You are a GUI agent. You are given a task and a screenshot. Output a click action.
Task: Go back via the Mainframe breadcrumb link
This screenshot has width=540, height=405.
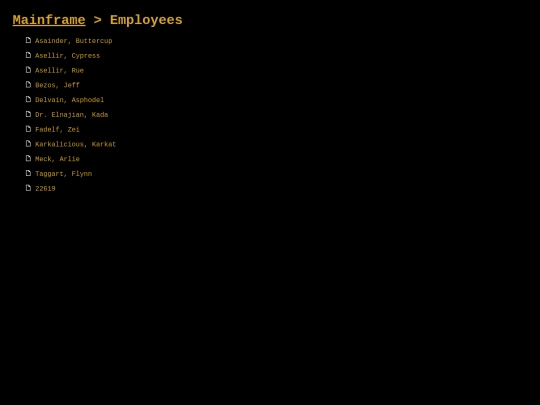(x=49, y=20)
